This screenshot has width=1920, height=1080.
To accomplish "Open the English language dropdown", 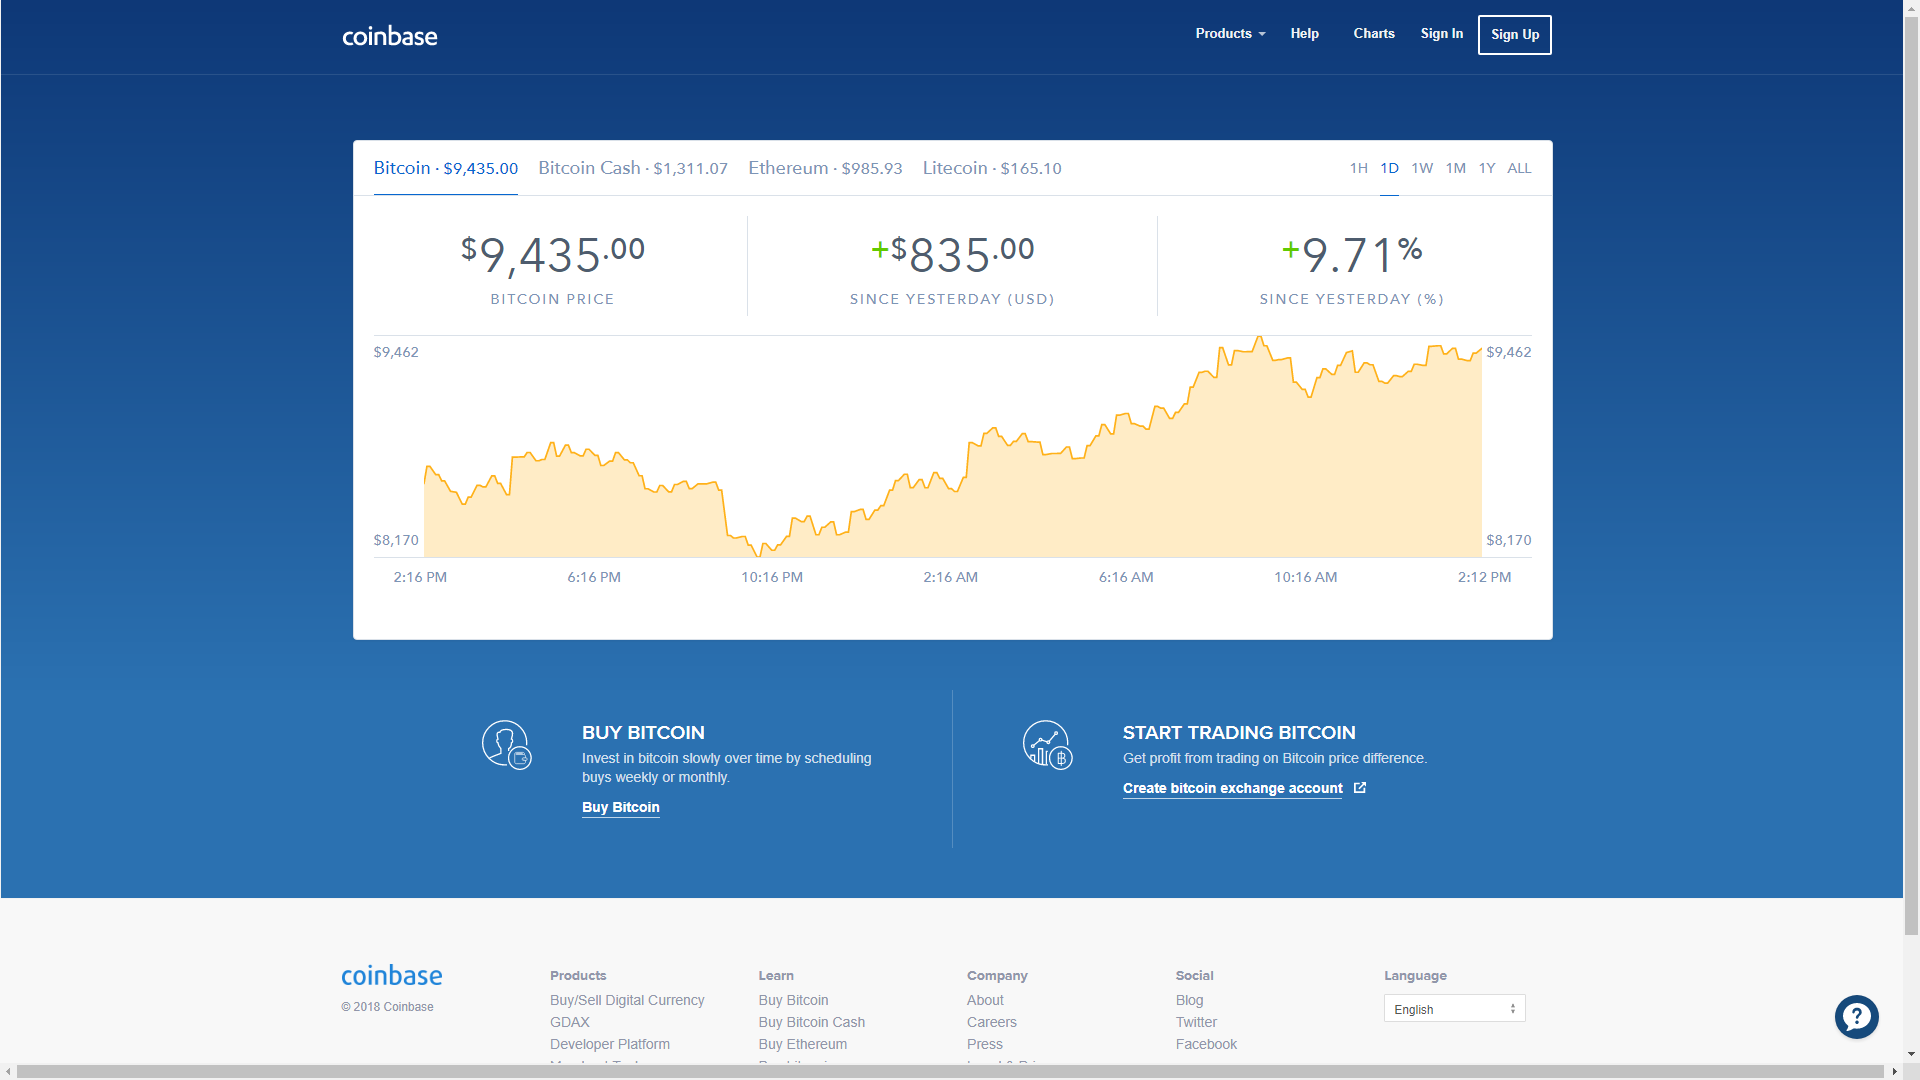I will click(x=1454, y=1008).
